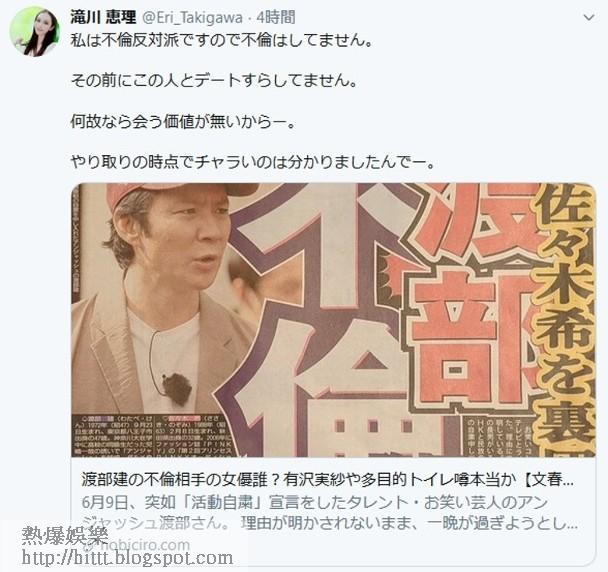Click the tweet line やり取りの時点でチャラい
Viewport: 608px width, 572px height.
(x=252, y=162)
